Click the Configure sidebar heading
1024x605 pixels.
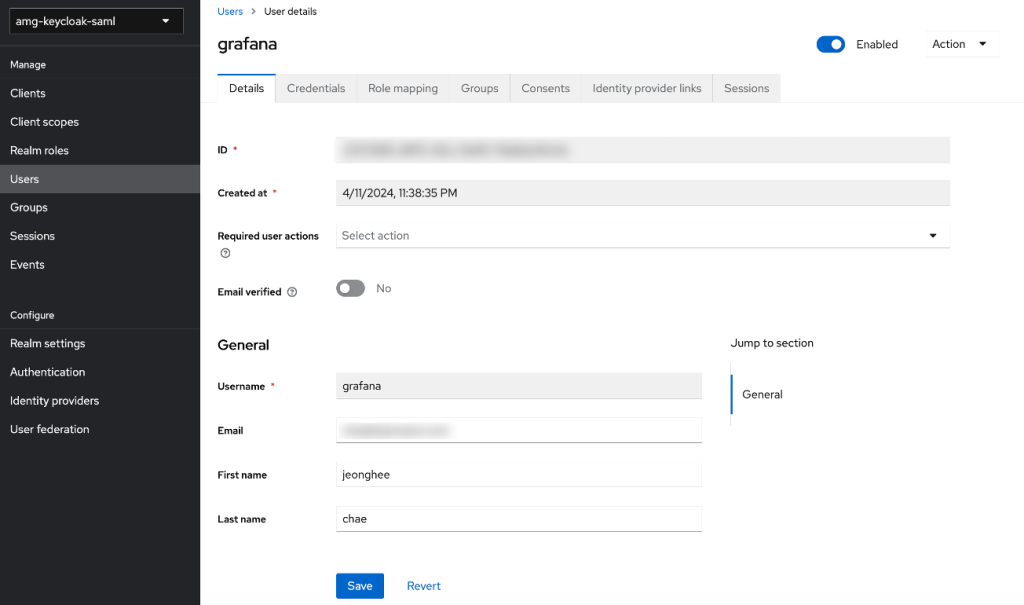coord(32,315)
